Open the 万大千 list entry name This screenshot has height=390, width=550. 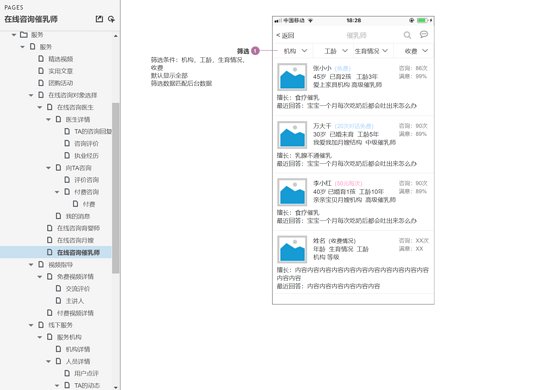[x=322, y=126]
